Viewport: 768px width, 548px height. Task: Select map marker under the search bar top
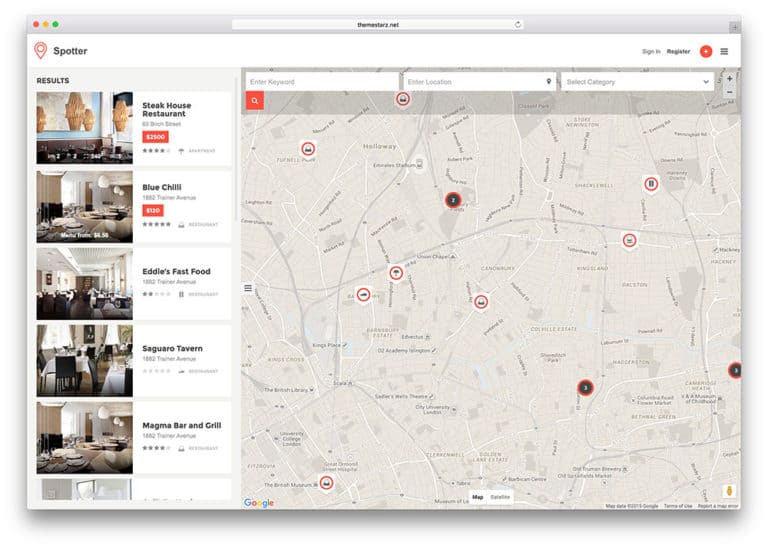403,99
